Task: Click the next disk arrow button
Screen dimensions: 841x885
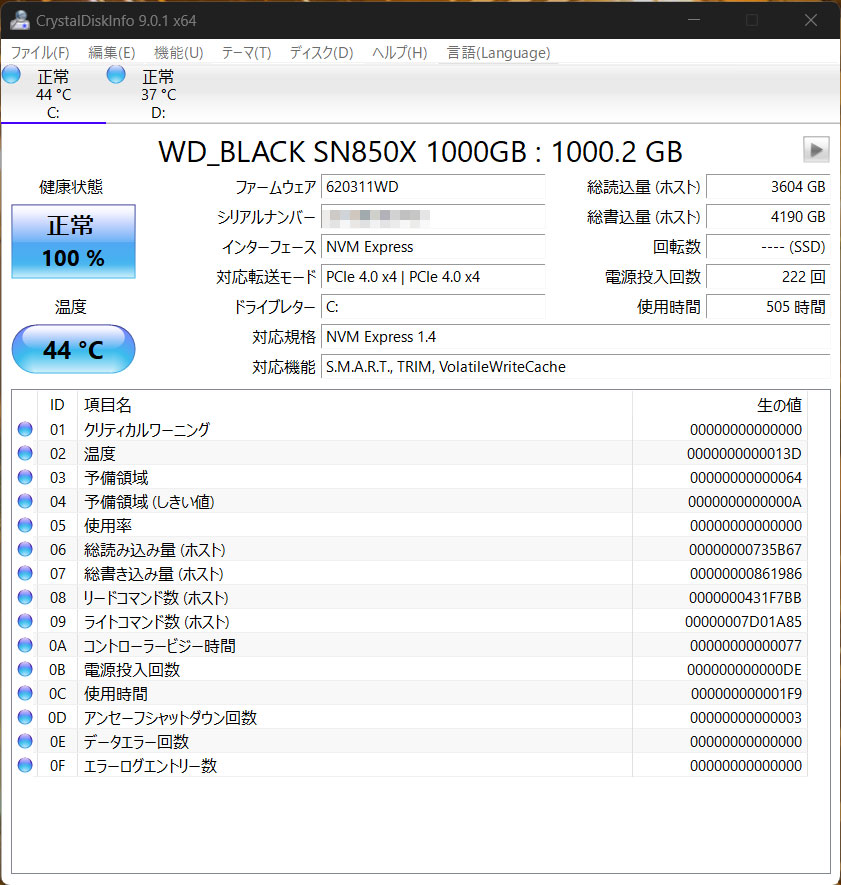Action: (x=816, y=150)
